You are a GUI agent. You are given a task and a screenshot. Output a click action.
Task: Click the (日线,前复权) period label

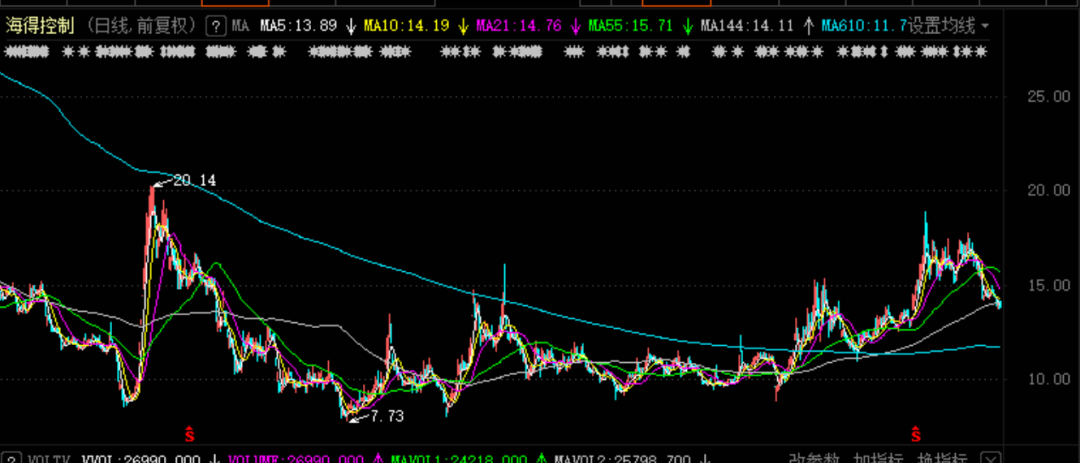pos(142,27)
